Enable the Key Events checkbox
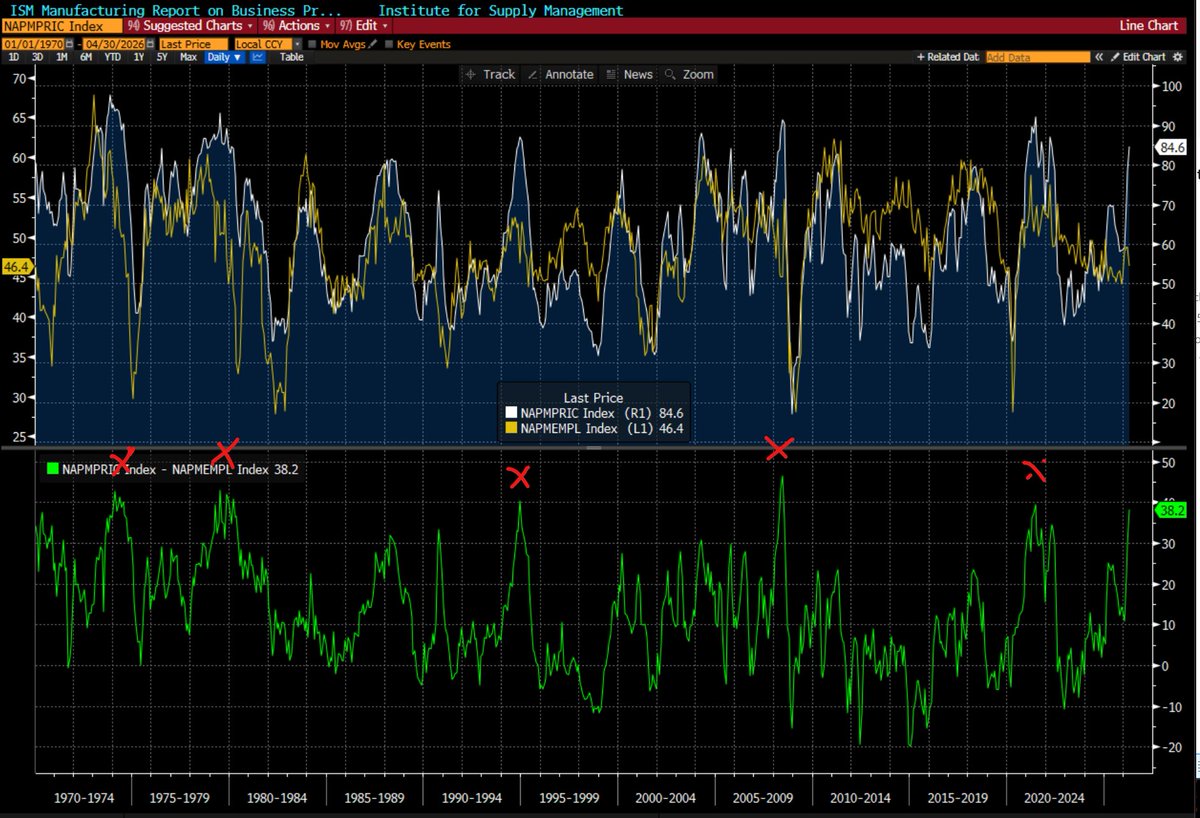The image size is (1200, 818). coord(389,44)
